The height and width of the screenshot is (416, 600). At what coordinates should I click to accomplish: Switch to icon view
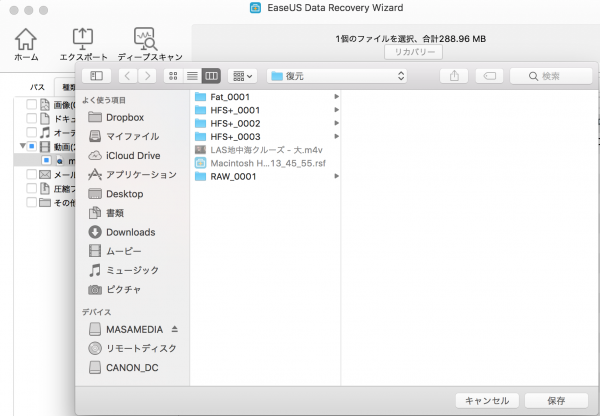(173, 76)
